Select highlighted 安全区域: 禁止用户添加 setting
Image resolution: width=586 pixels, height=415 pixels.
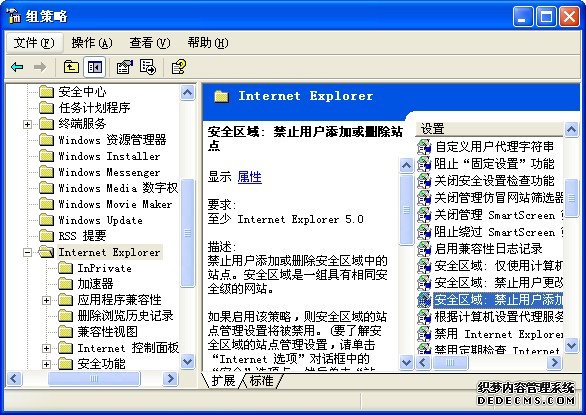click(x=498, y=300)
